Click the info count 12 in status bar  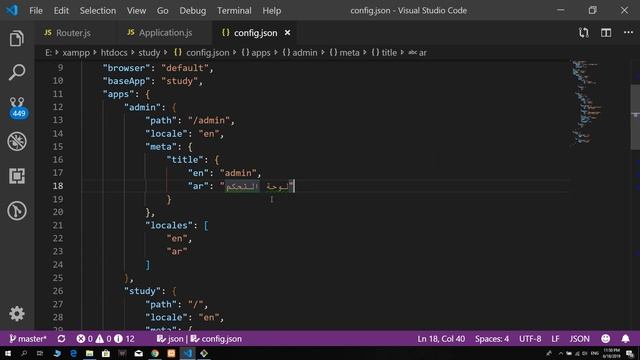pos(124,339)
